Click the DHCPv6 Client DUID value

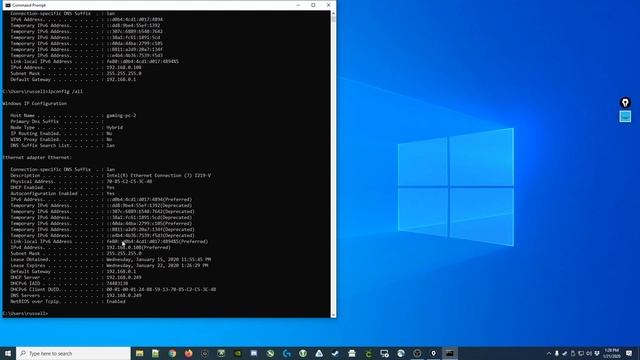click(x=161, y=289)
